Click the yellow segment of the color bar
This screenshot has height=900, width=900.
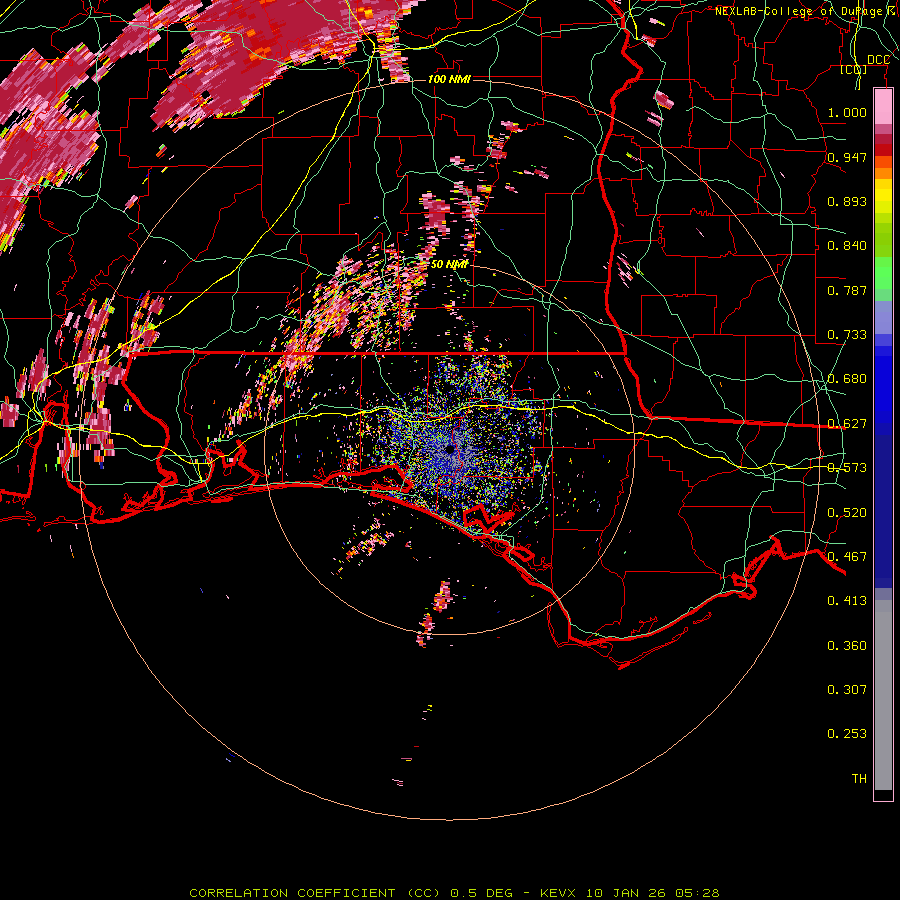883,197
